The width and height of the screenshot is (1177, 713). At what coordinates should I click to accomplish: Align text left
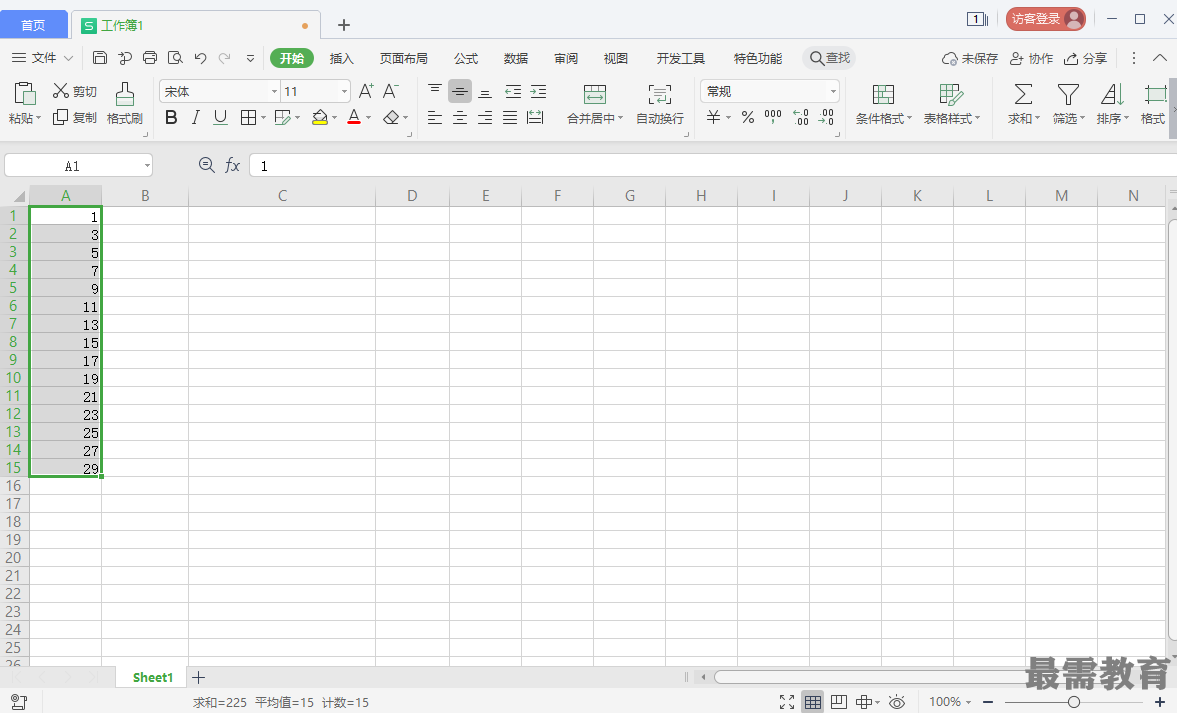tap(435, 117)
